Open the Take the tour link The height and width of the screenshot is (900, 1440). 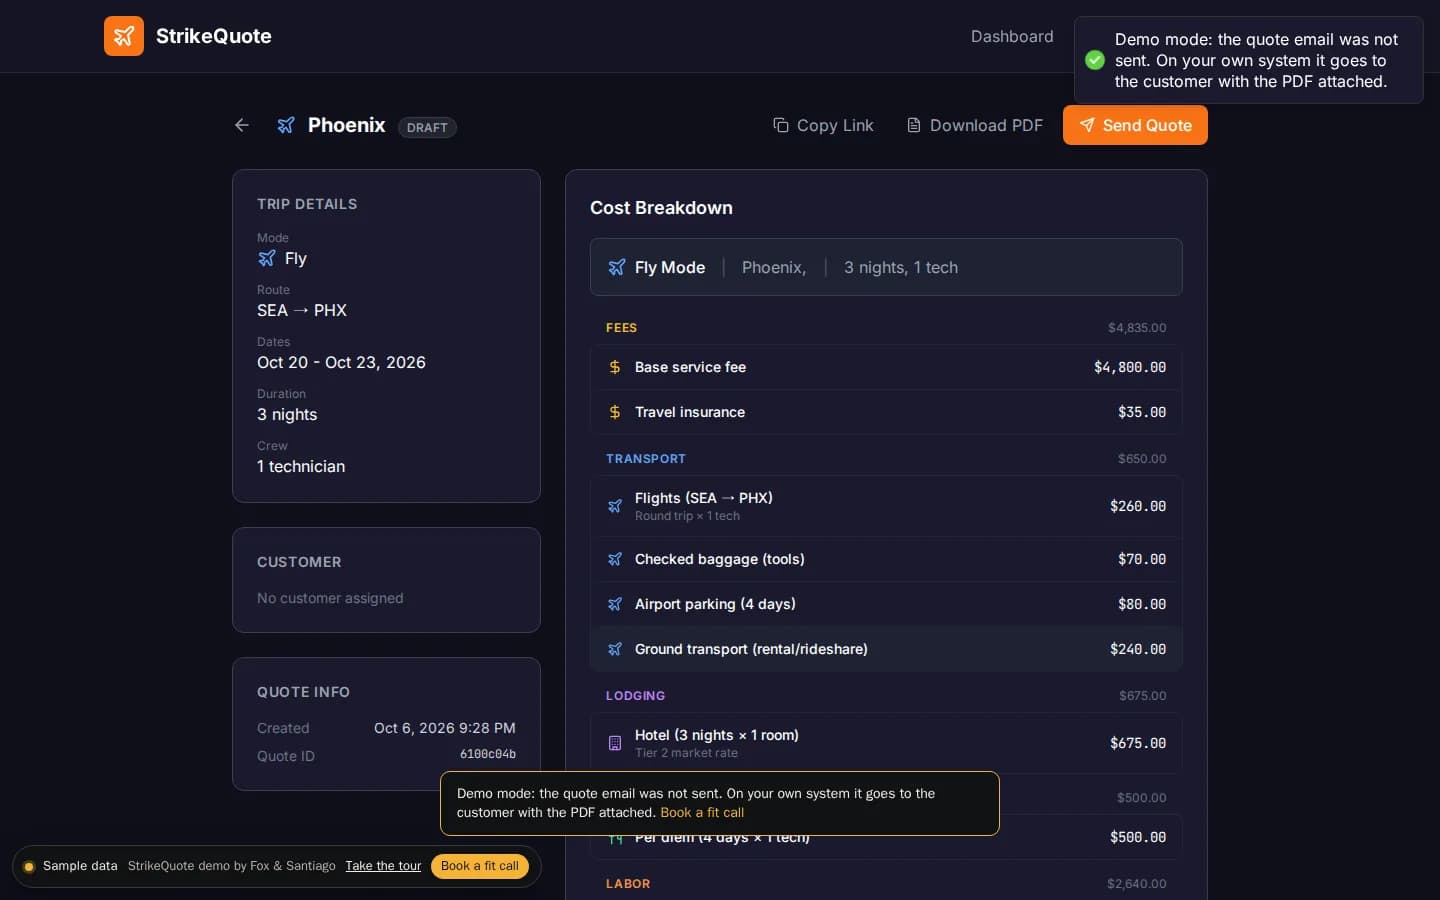pyautogui.click(x=383, y=866)
